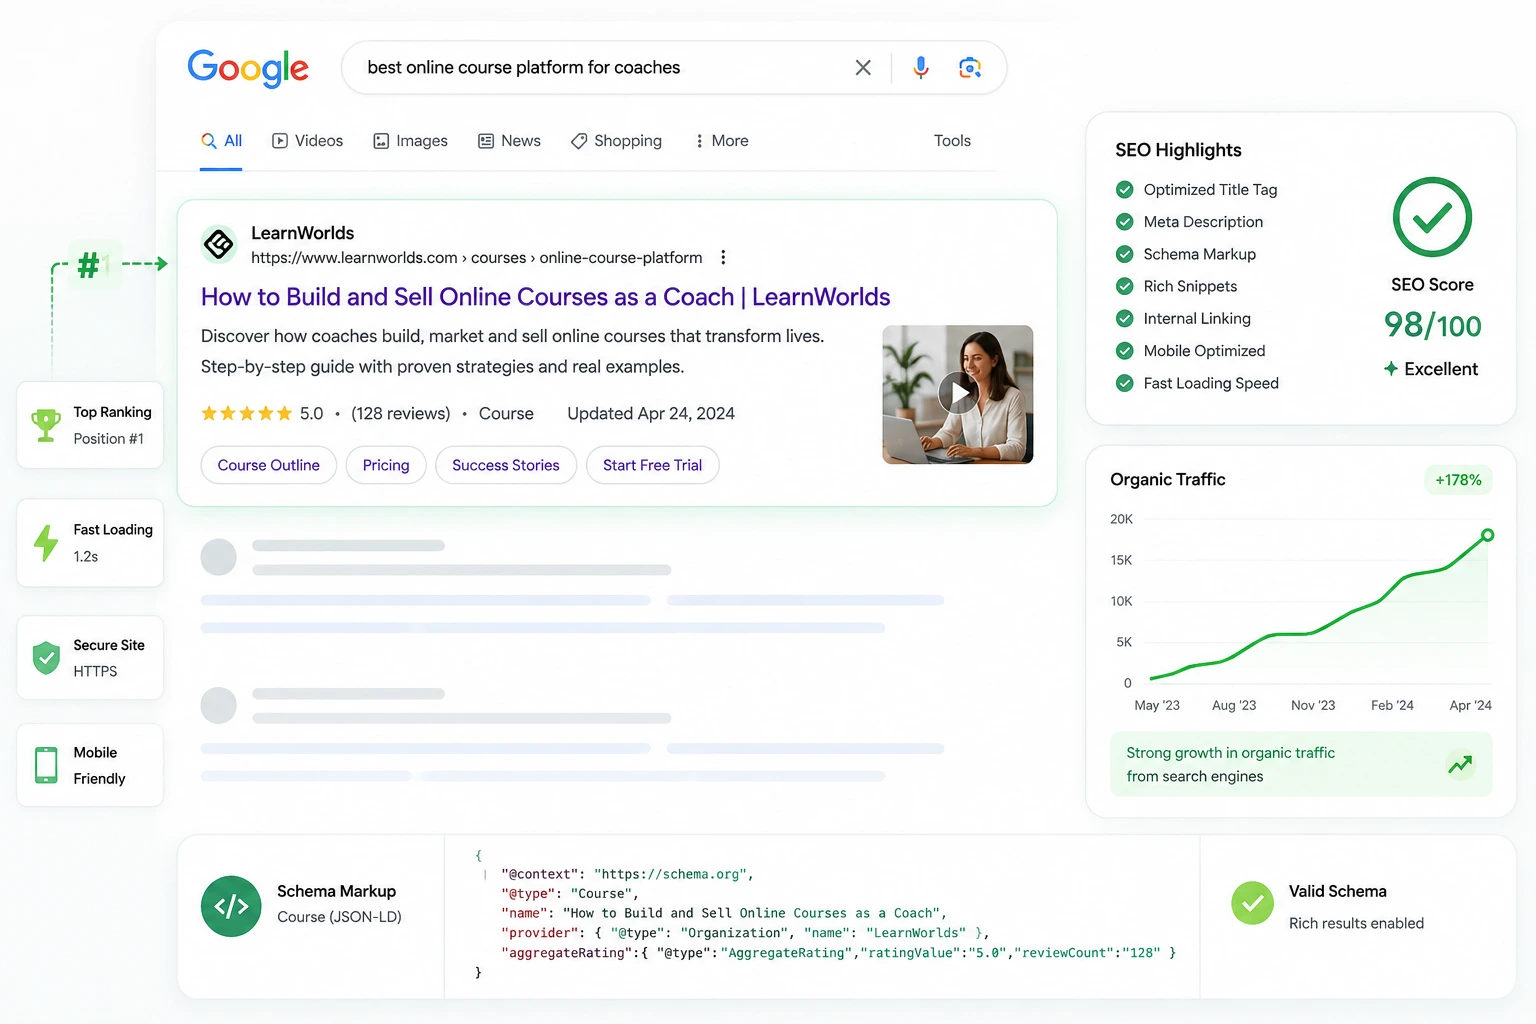Open the Course Outline sitelink

(x=268, y=465)
